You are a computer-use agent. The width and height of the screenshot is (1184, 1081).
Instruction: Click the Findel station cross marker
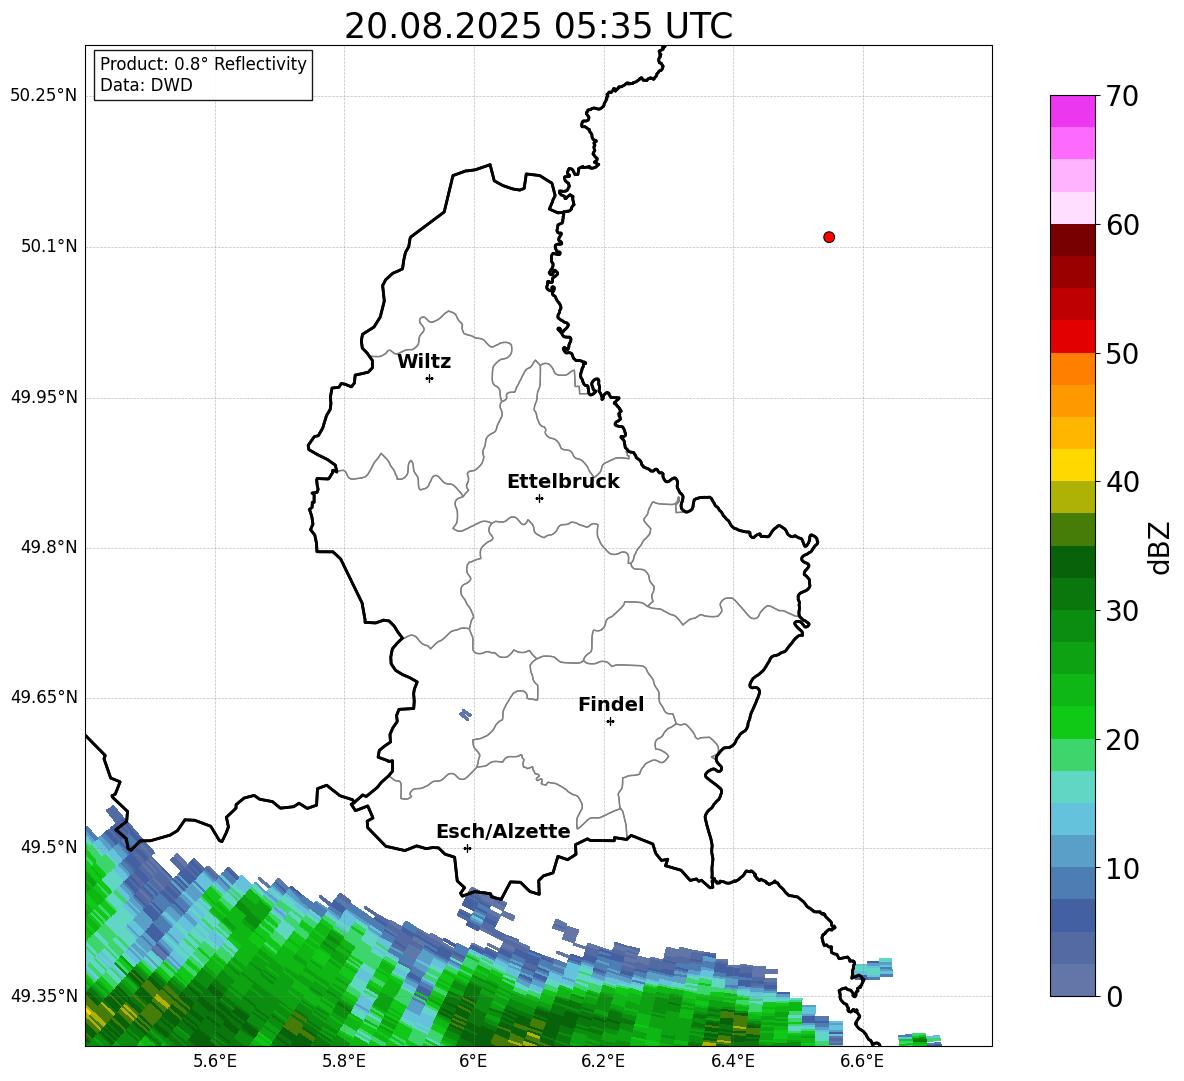tap(610, 722)
